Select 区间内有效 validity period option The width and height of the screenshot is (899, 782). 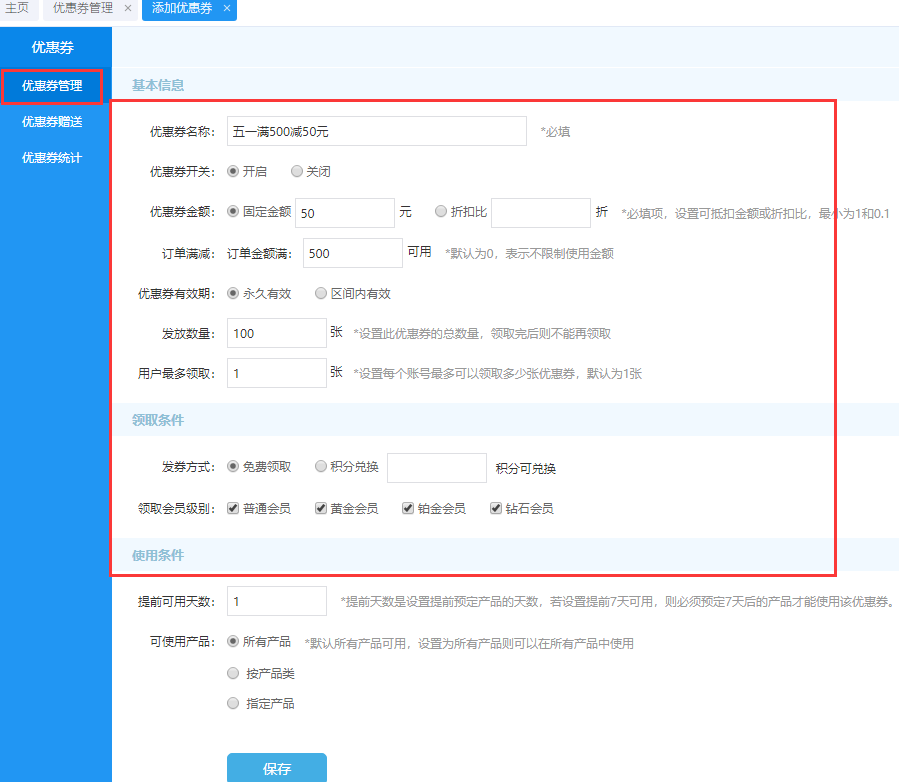321,293
